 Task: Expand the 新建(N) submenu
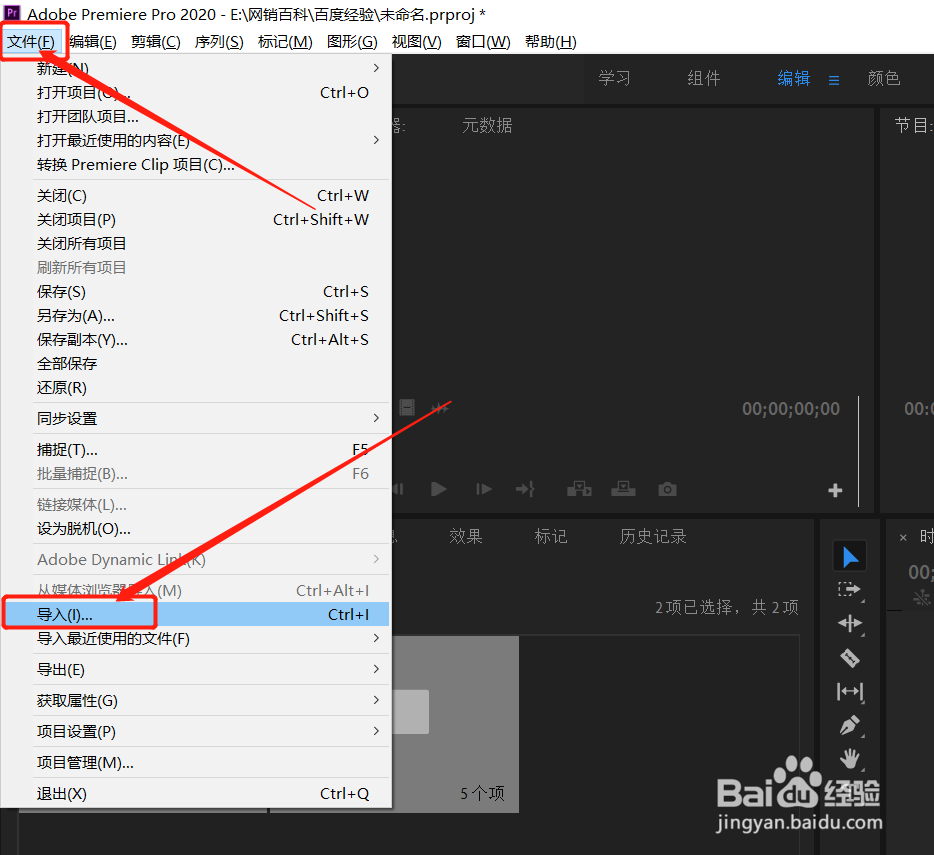click(196, 68)
